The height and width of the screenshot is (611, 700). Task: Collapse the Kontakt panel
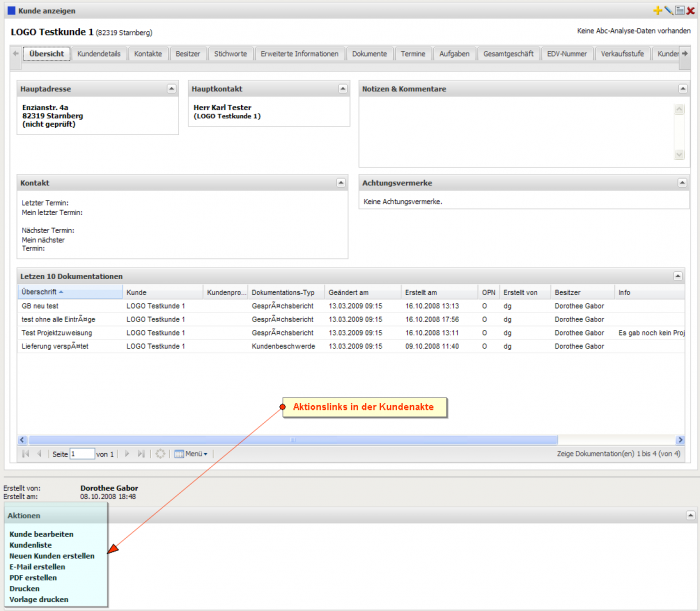click(x=341, y=183)
